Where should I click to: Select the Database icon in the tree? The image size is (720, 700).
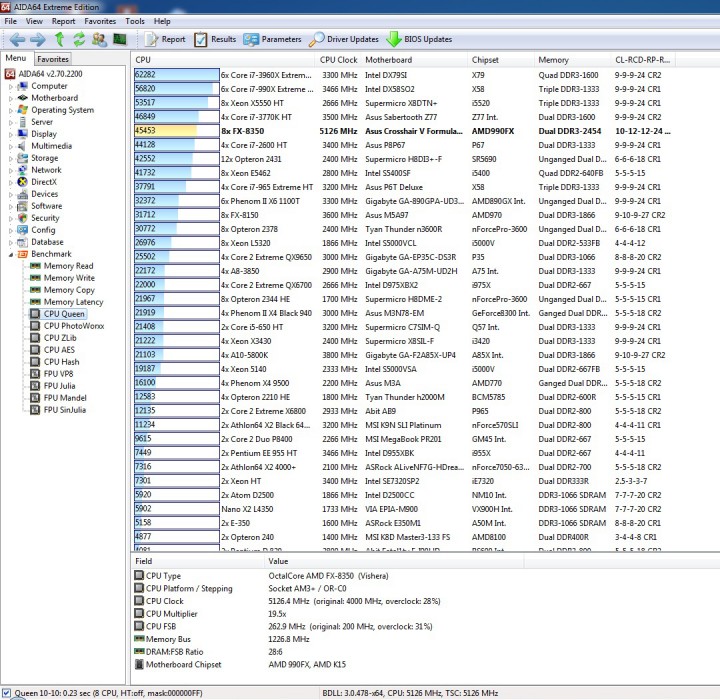(x=22, y=242)
